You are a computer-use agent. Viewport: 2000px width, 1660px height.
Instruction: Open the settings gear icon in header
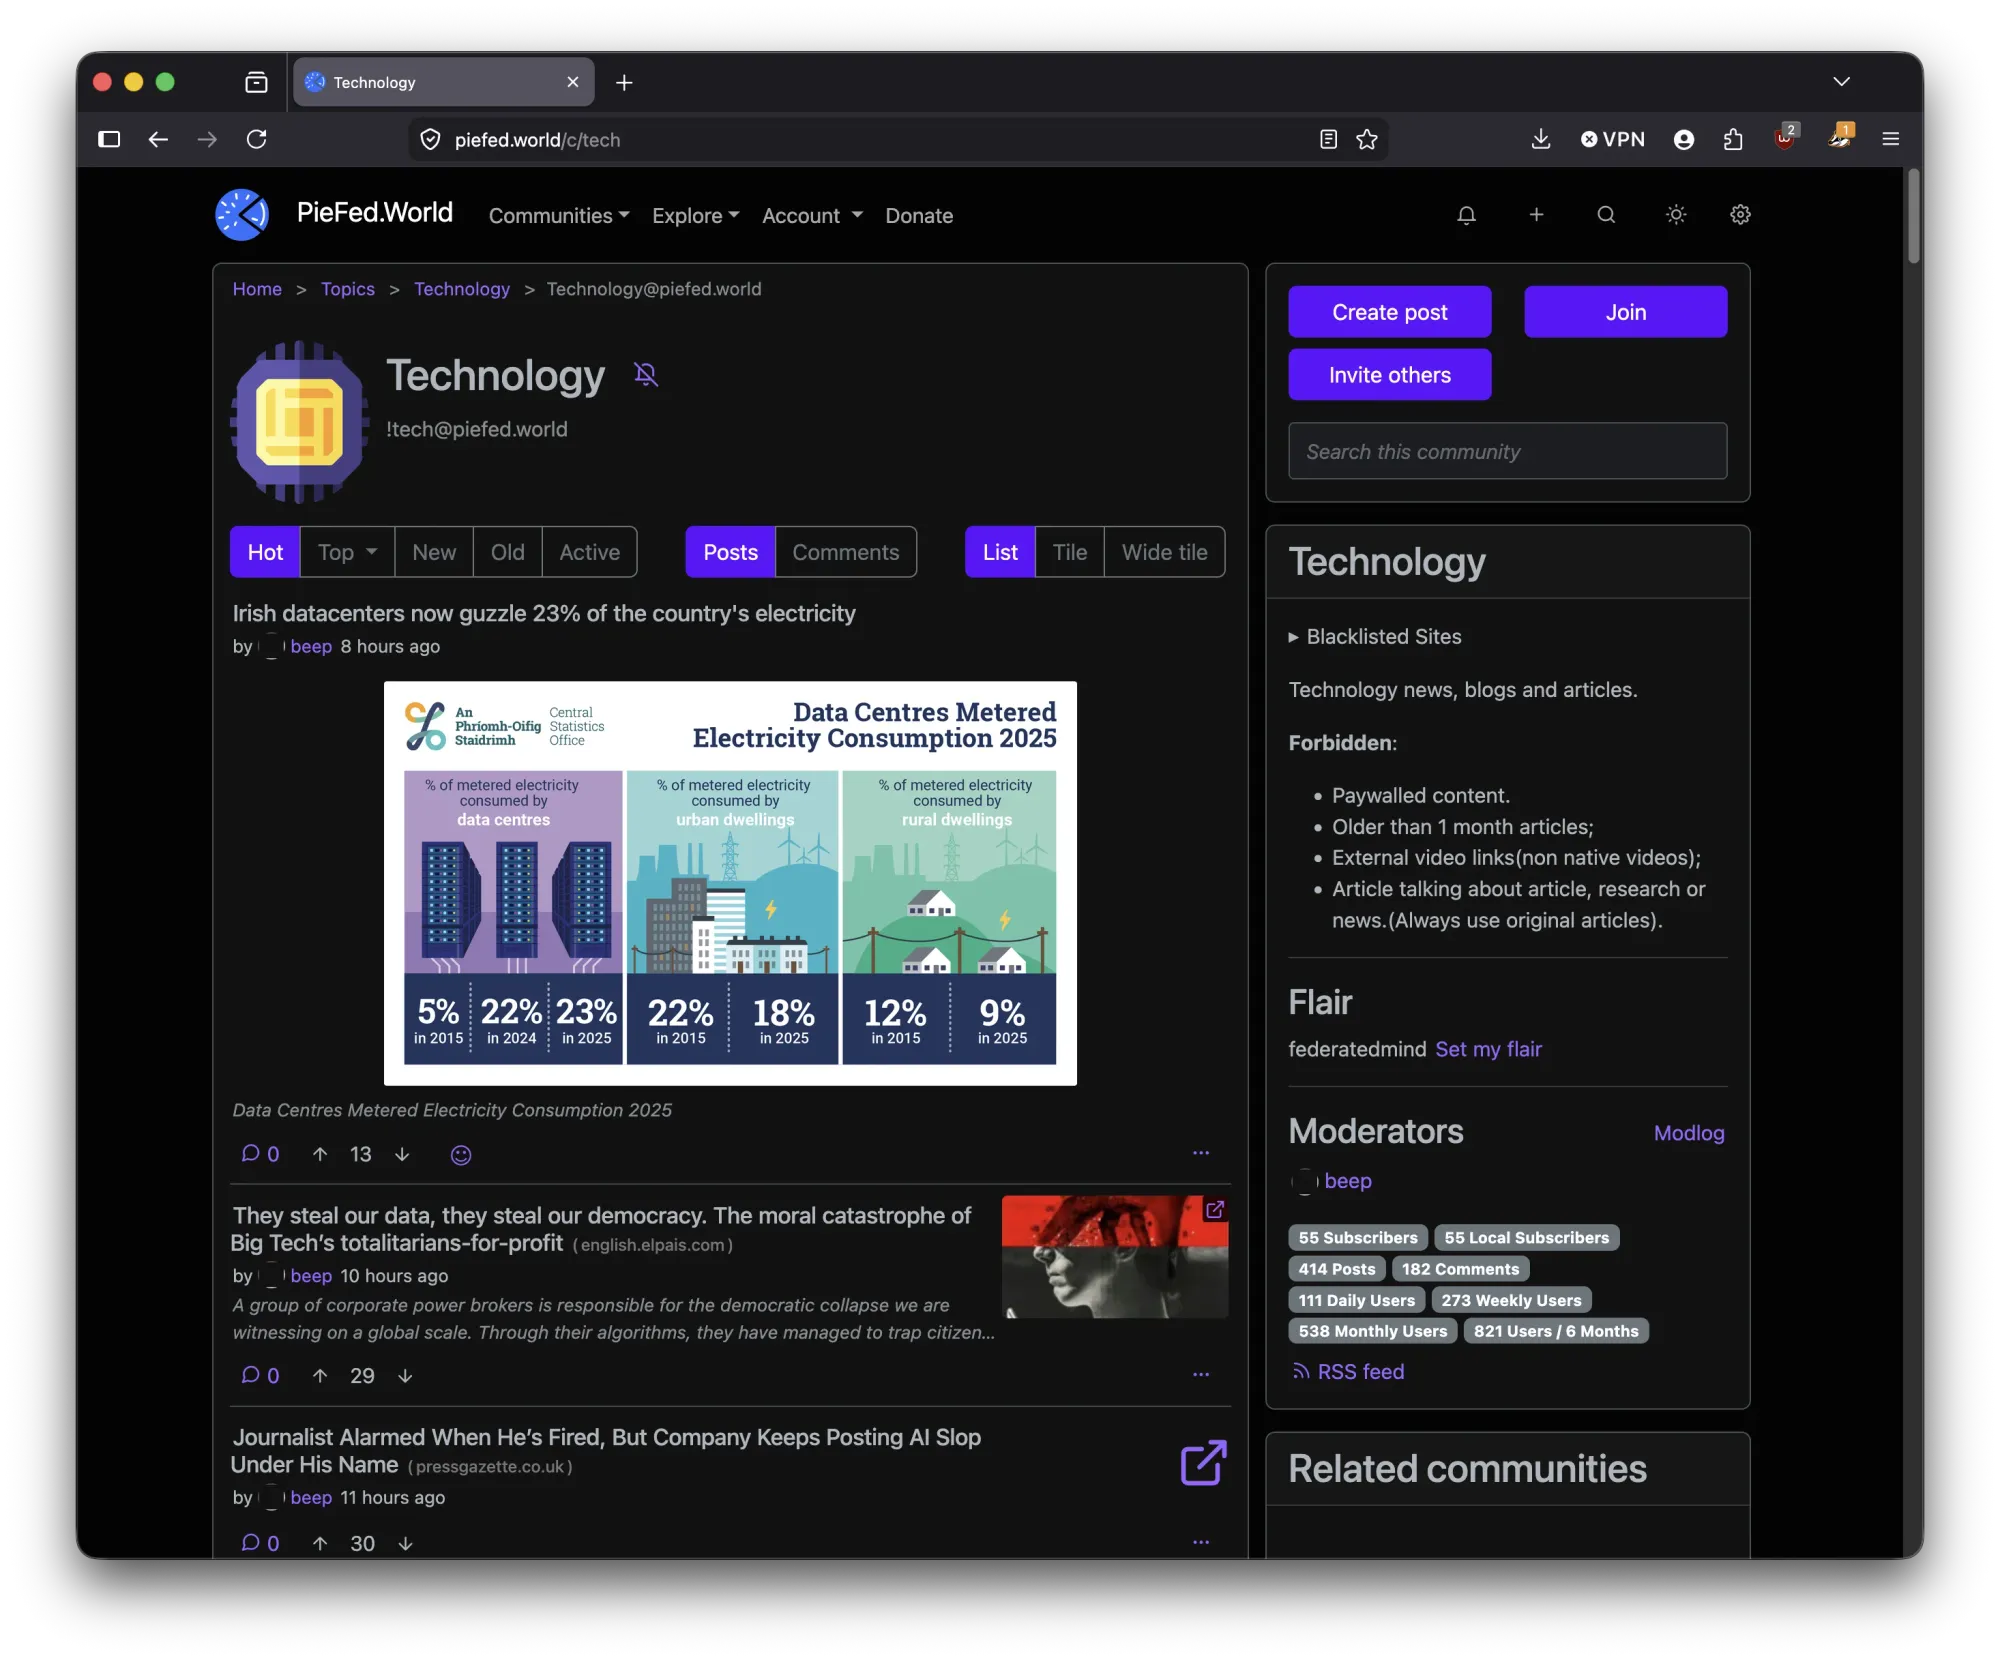coord(1740,215)
